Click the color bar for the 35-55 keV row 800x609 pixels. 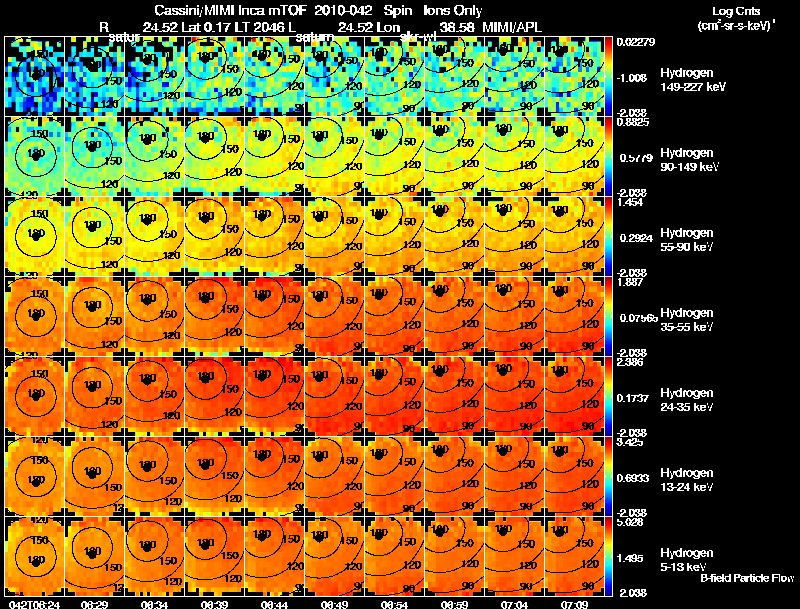[x=608, y=317]
